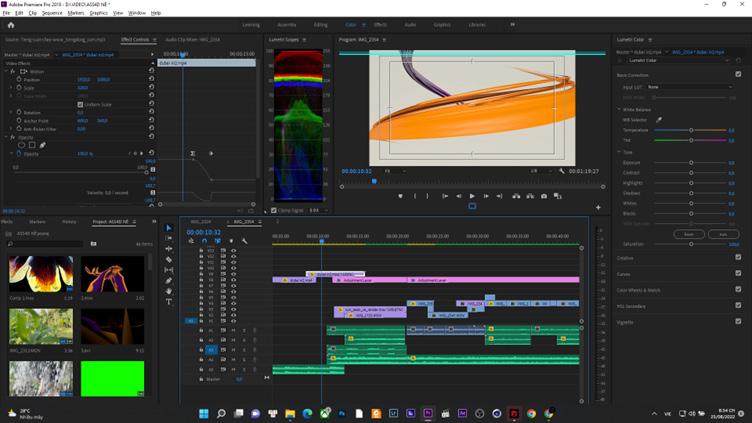Open Timeline Display Settings wrench
Viewport: 752px width, 423px height.
pyautogui.click(x=245, y=241)
